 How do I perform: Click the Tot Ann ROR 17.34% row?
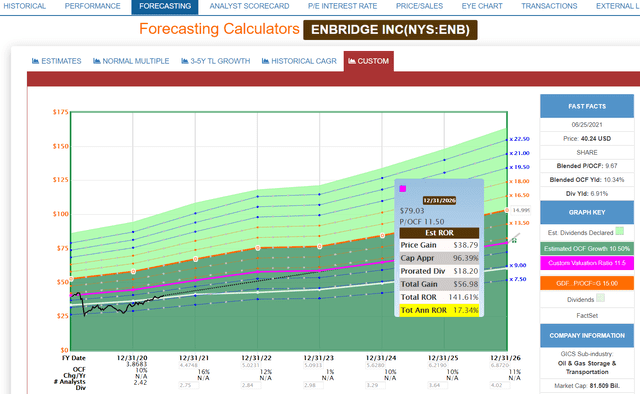point(439,310)
